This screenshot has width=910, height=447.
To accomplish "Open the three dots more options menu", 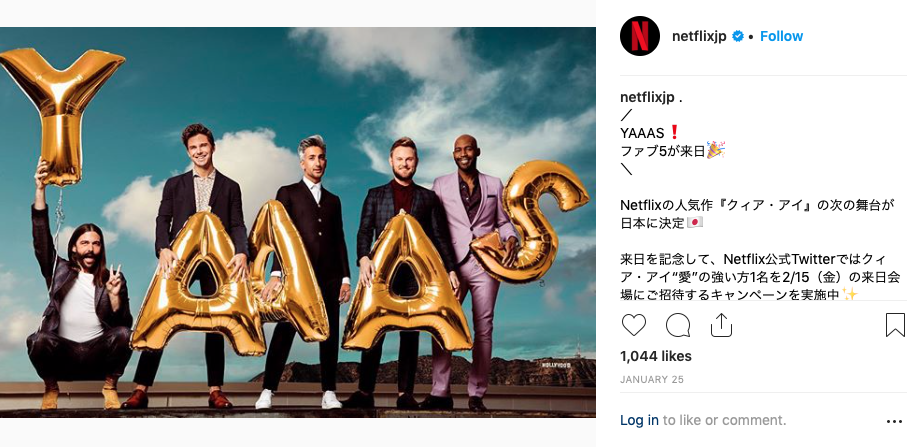I will pyautogui.click(x=894, y=421).
